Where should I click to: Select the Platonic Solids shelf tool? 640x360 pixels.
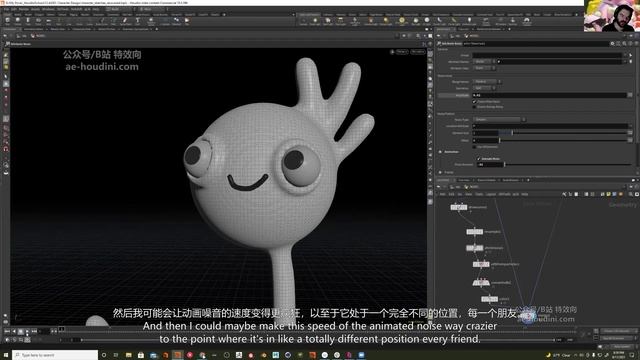pos(151,21)
